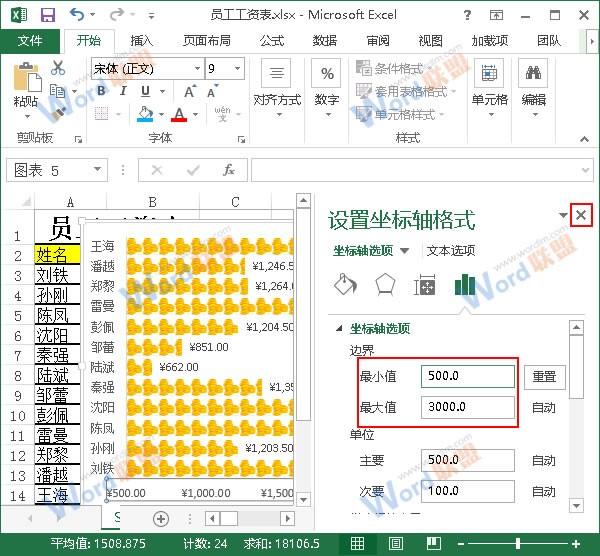Open the 对齐方式 alignment group

277,88
